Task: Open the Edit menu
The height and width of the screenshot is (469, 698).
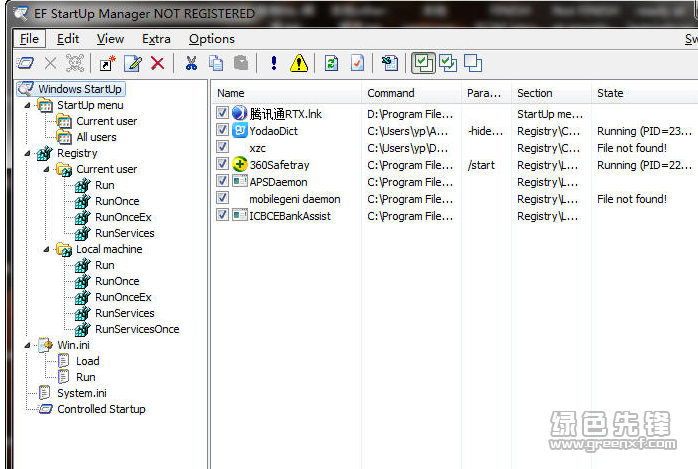Action: tap(68, 39)
